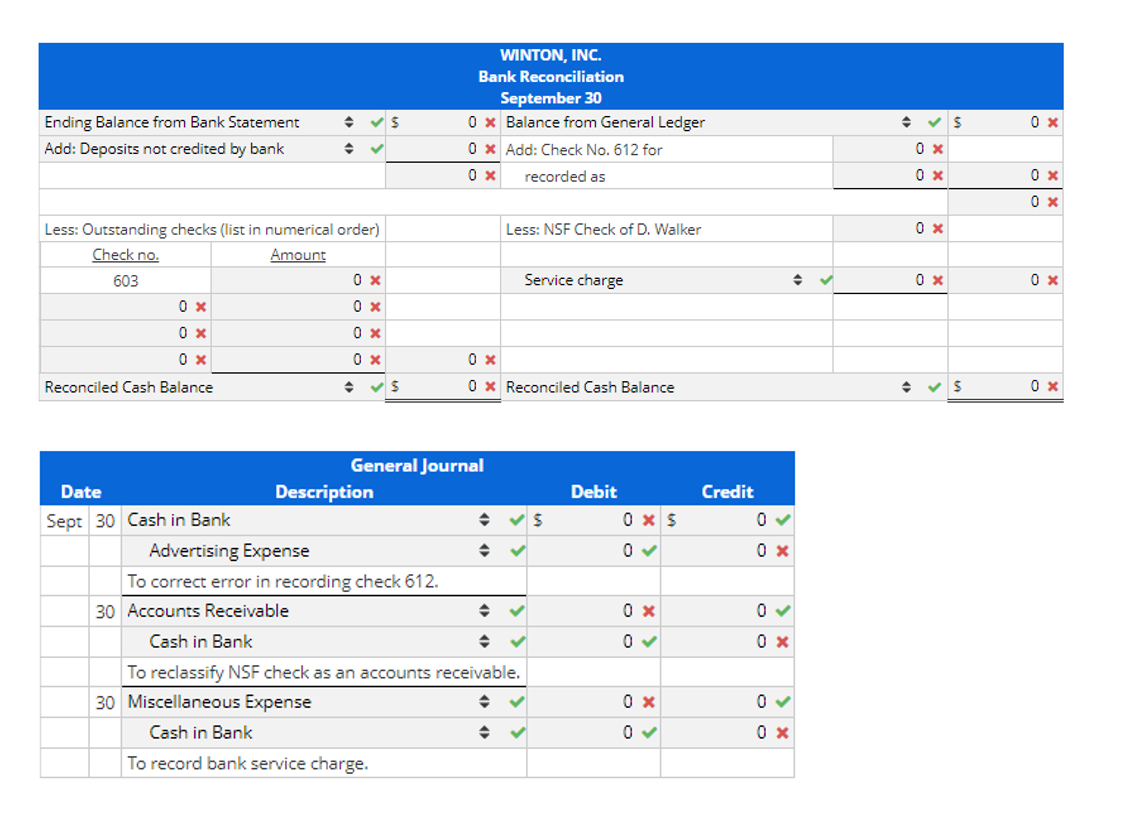Click the red X next to check 603 amount

(x=375, y=280)
